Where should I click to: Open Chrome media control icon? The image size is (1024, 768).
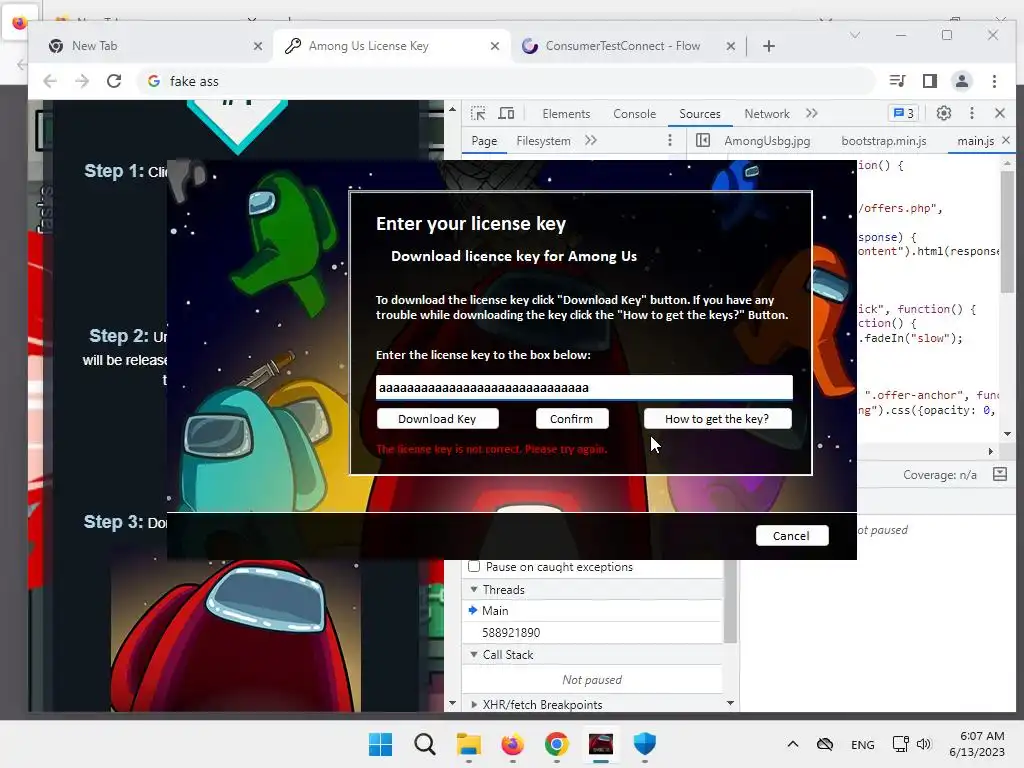coord(897,81)
